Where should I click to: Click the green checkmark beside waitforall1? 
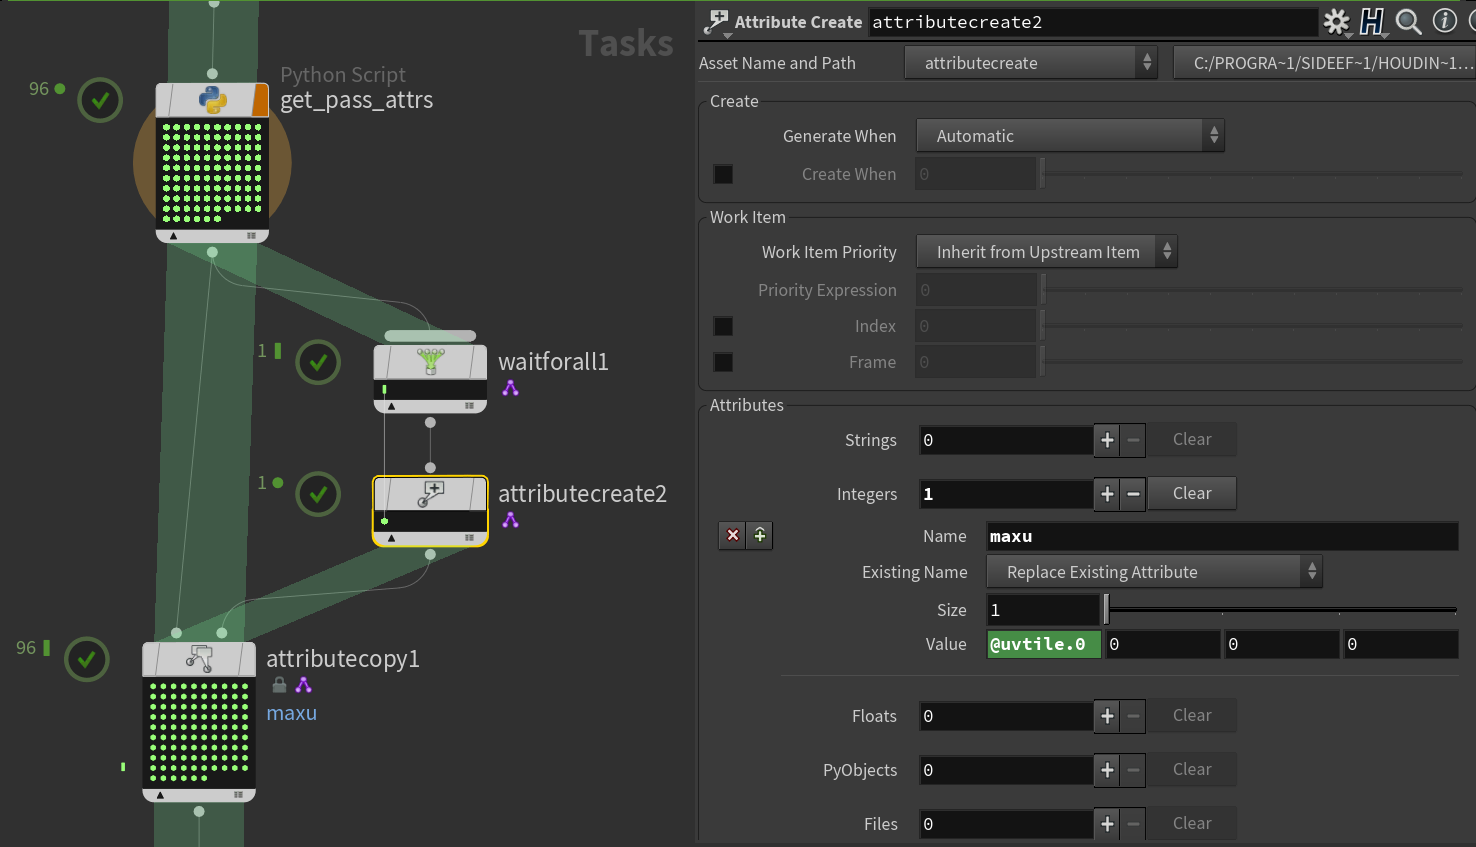pyautogui.click(x=318, y=362)
